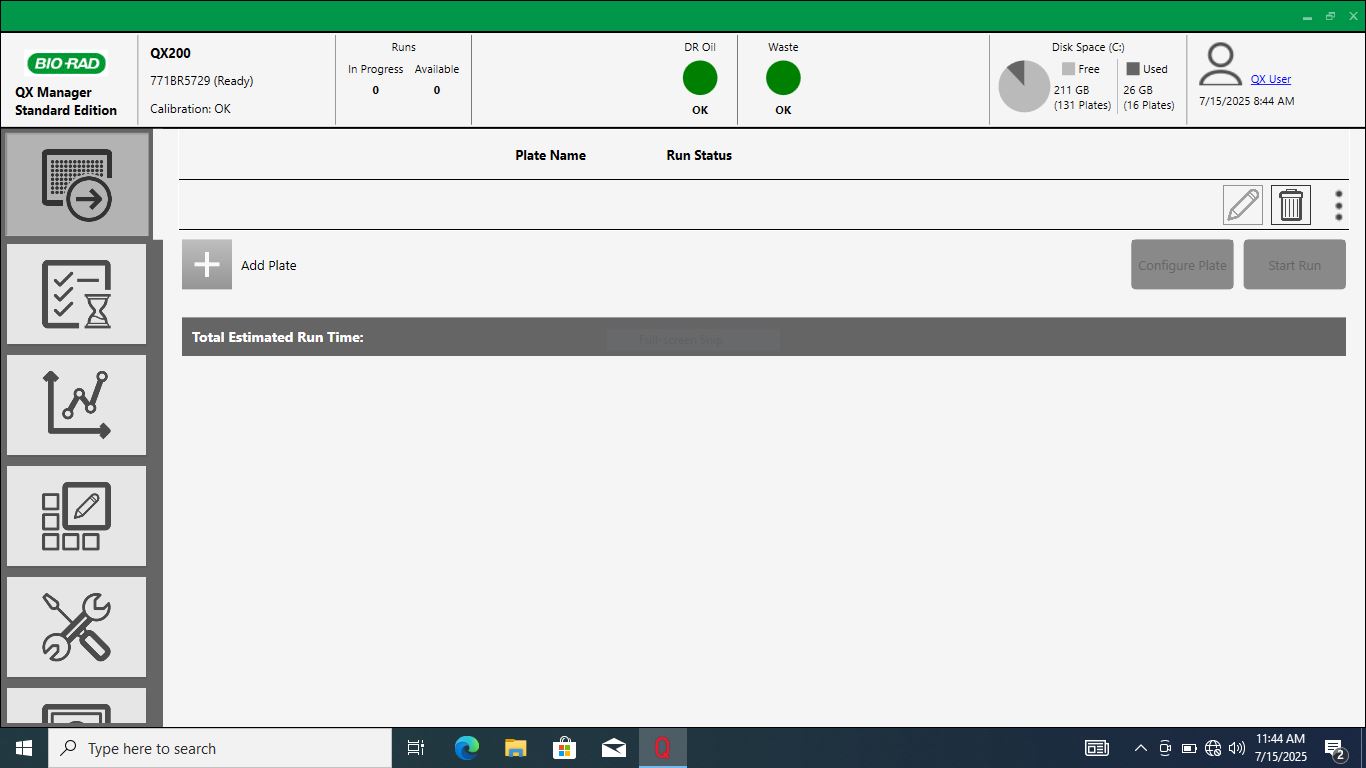Viewport: 1366px width, 768px height.
Task: Expand the three-dot vertical options menu
Action: click(x=1339, y=205)
